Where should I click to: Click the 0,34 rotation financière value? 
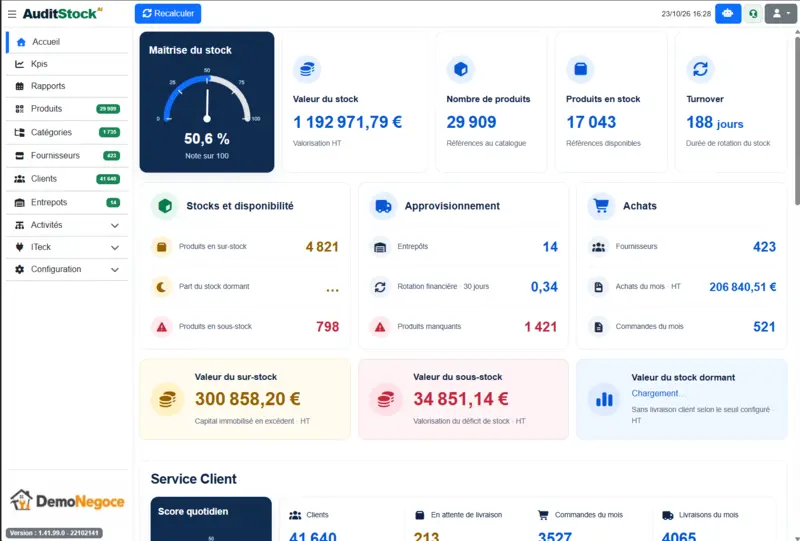click(544, 287)
